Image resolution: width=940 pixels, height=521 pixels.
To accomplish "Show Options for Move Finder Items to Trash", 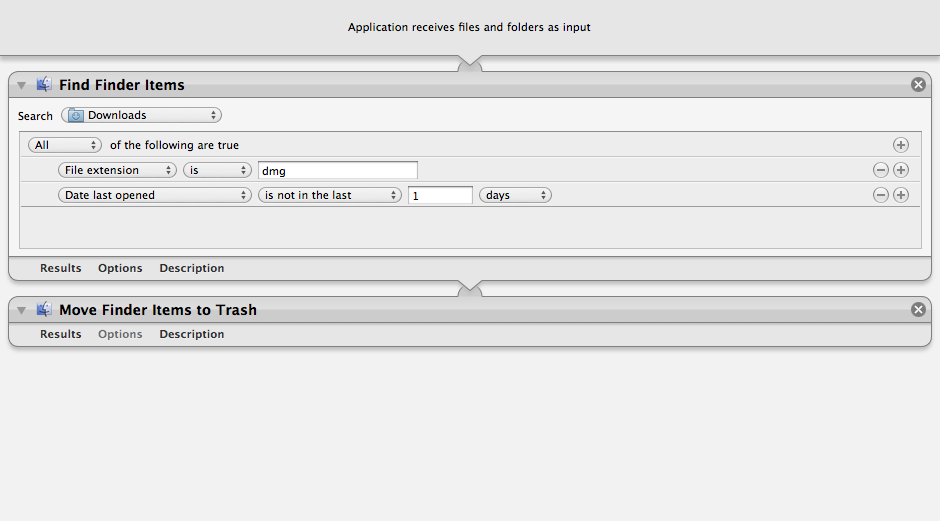I will [120, 335].
